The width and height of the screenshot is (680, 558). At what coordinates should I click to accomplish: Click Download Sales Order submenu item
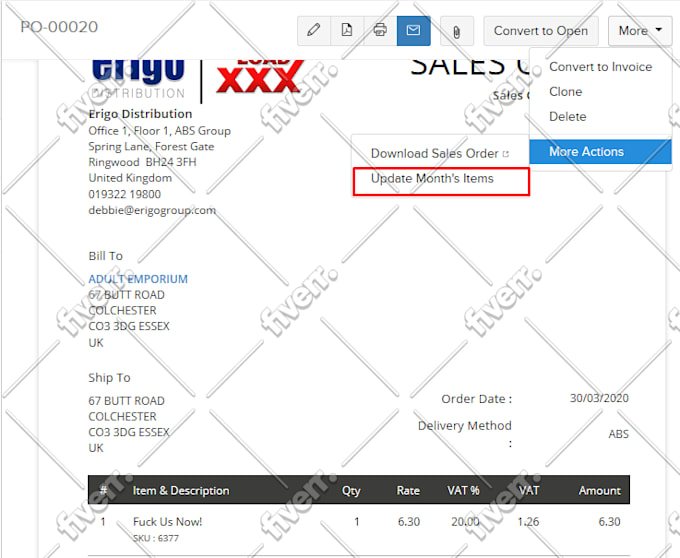tap(440, 153)
